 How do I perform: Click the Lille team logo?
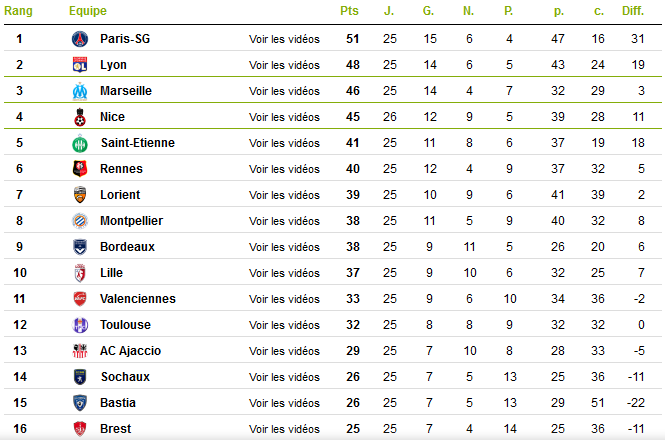pyautogui.click(x=80, y=273)
